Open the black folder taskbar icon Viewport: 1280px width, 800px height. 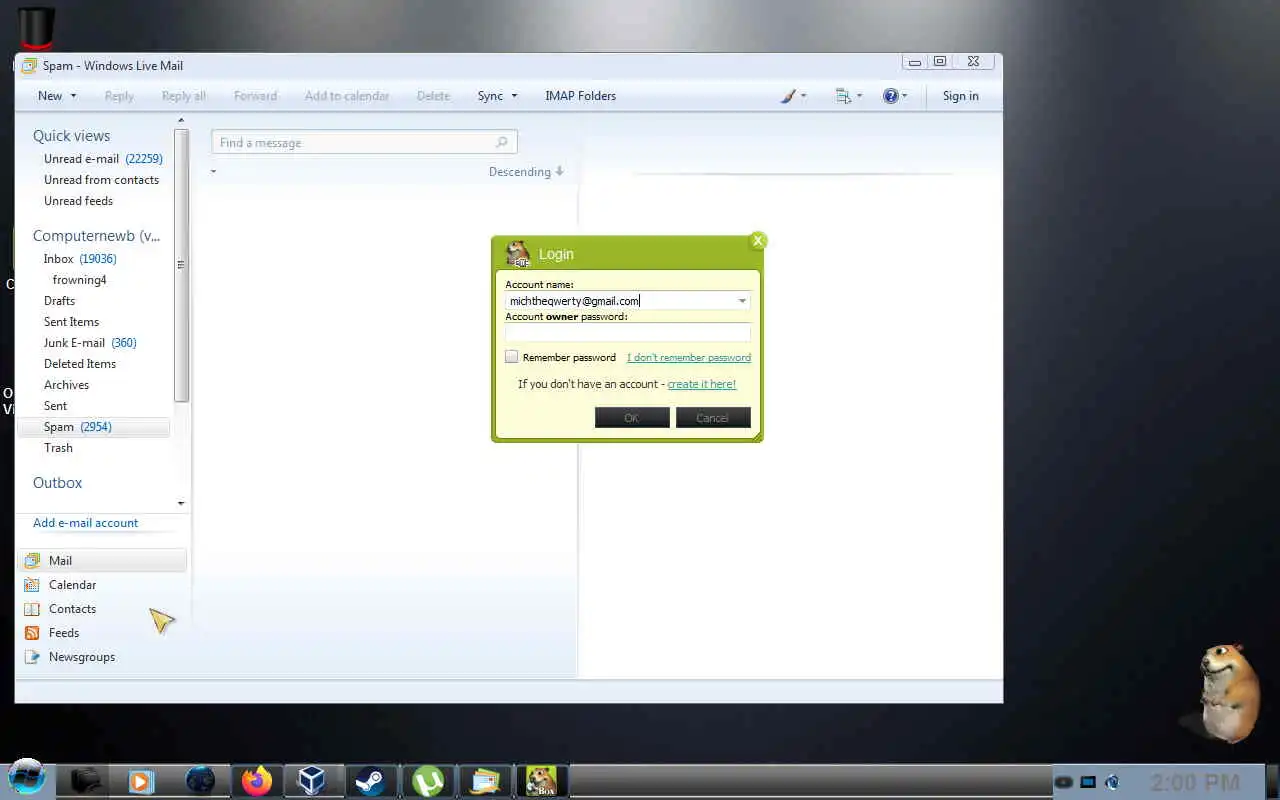tap(85, 780)
